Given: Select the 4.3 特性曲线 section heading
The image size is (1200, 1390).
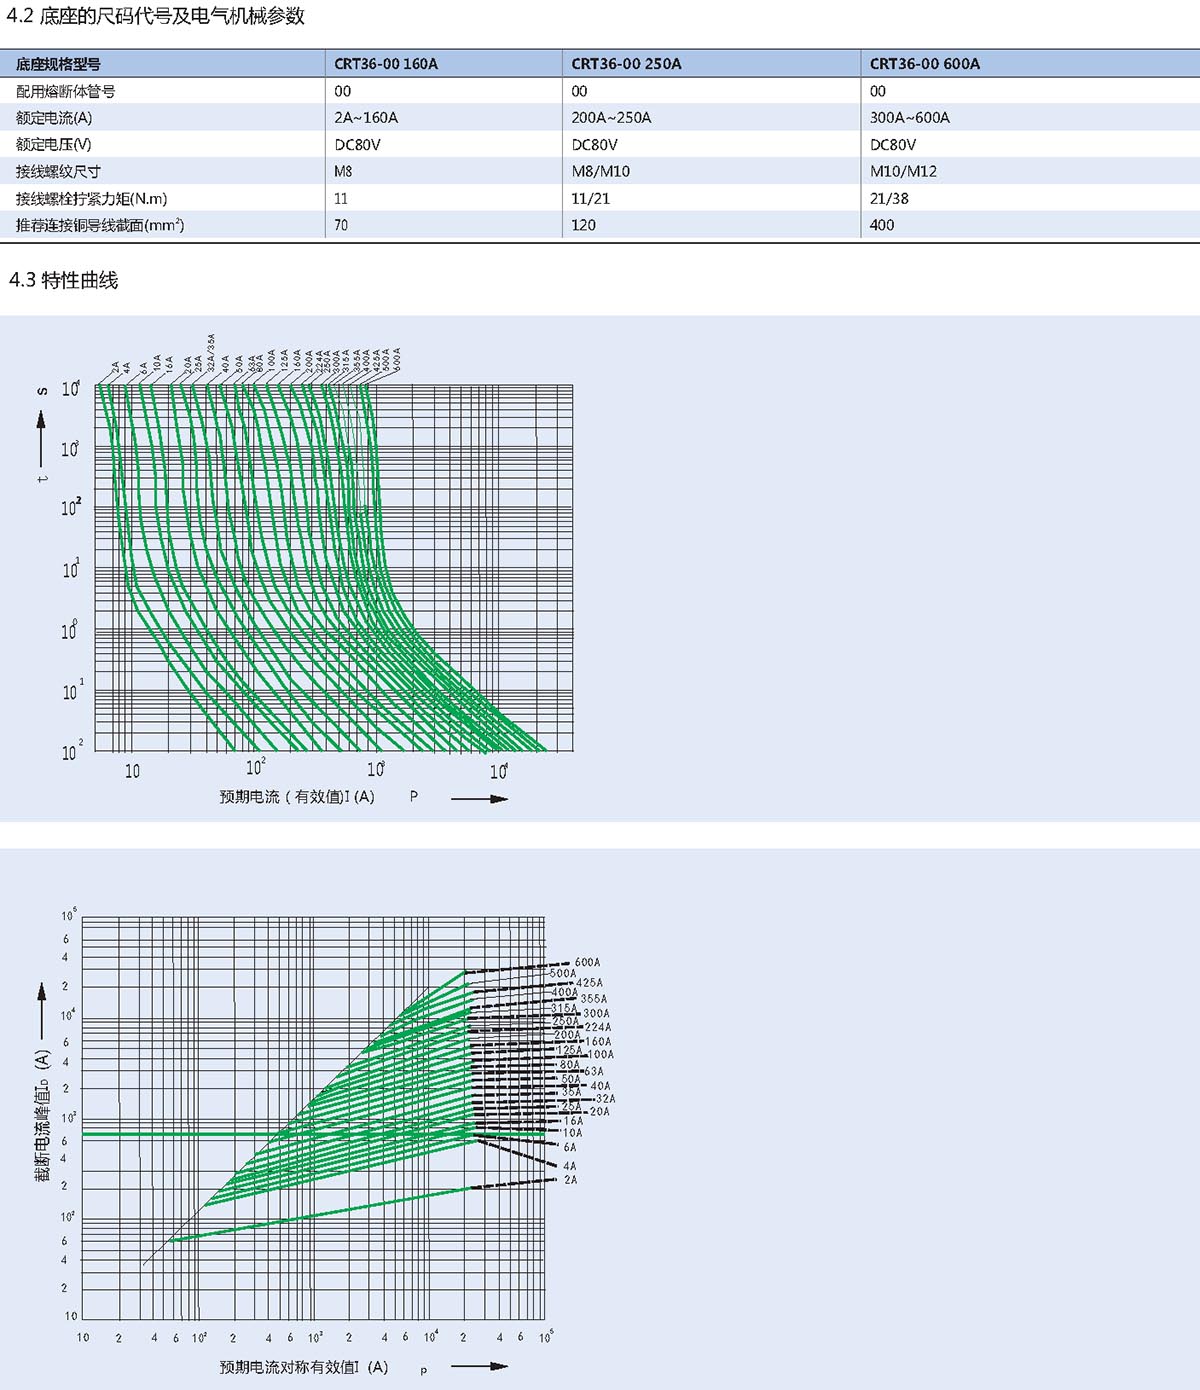Looking at the screenshot, I should 64,280.
